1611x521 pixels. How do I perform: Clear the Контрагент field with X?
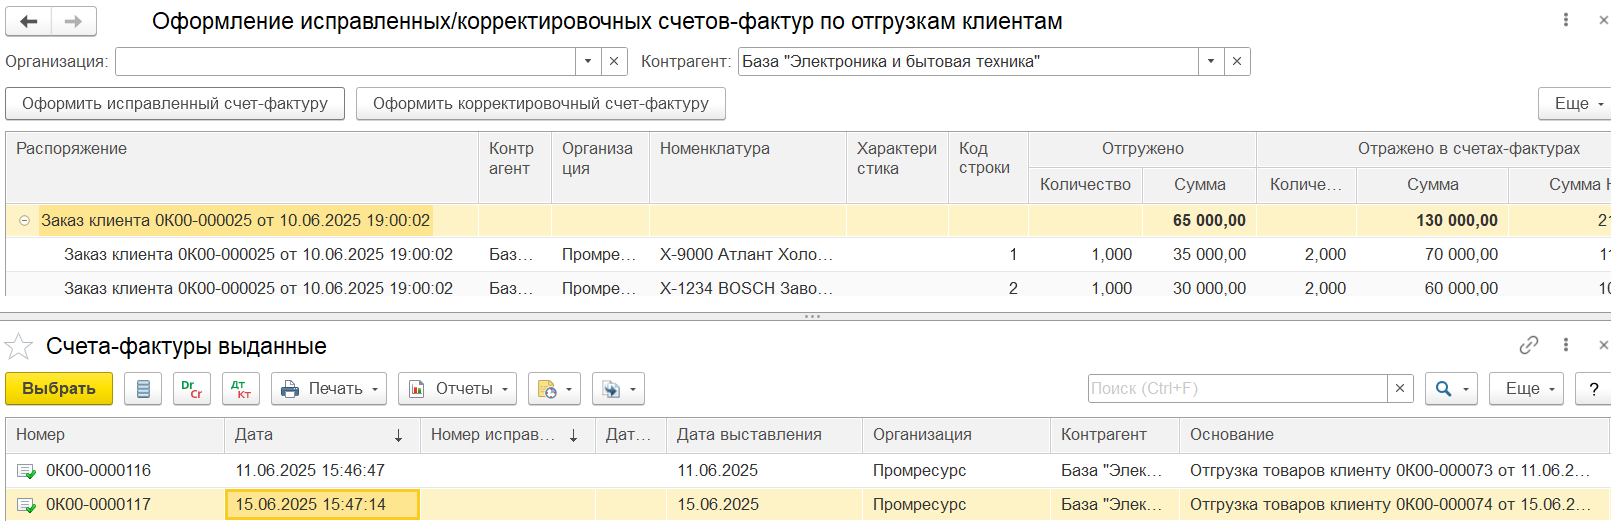pyautogui.click(x=1237, y=61)
